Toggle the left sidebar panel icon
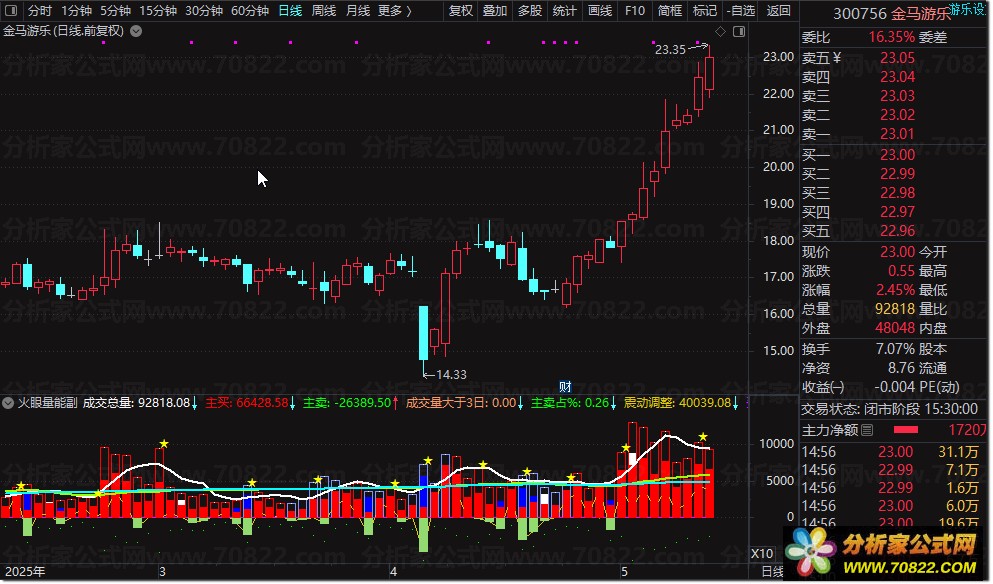The image size is (993, 584). point(11,10)
